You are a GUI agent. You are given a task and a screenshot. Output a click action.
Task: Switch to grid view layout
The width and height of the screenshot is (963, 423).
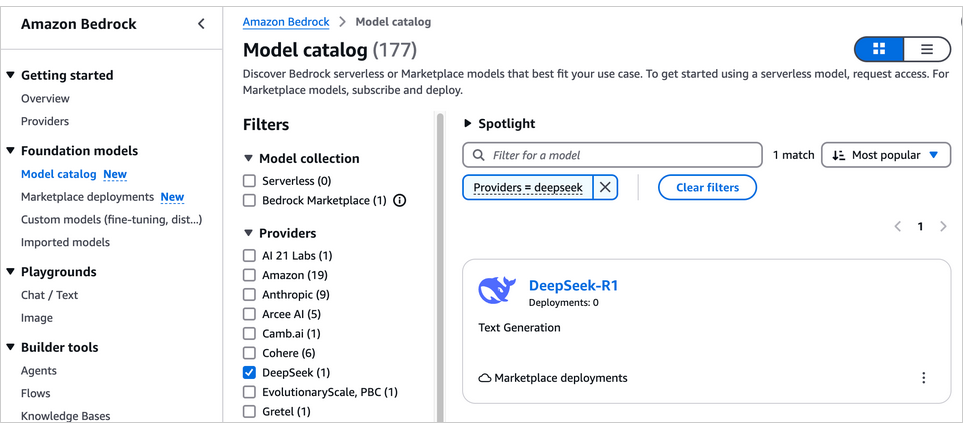[879, 49]
